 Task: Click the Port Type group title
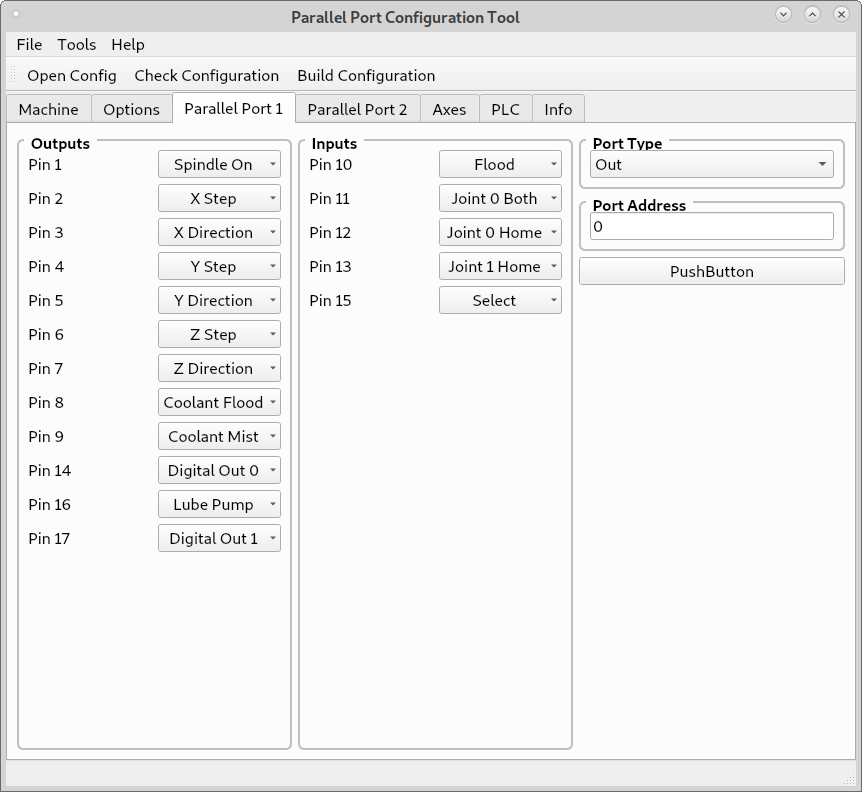coord(627,143)
